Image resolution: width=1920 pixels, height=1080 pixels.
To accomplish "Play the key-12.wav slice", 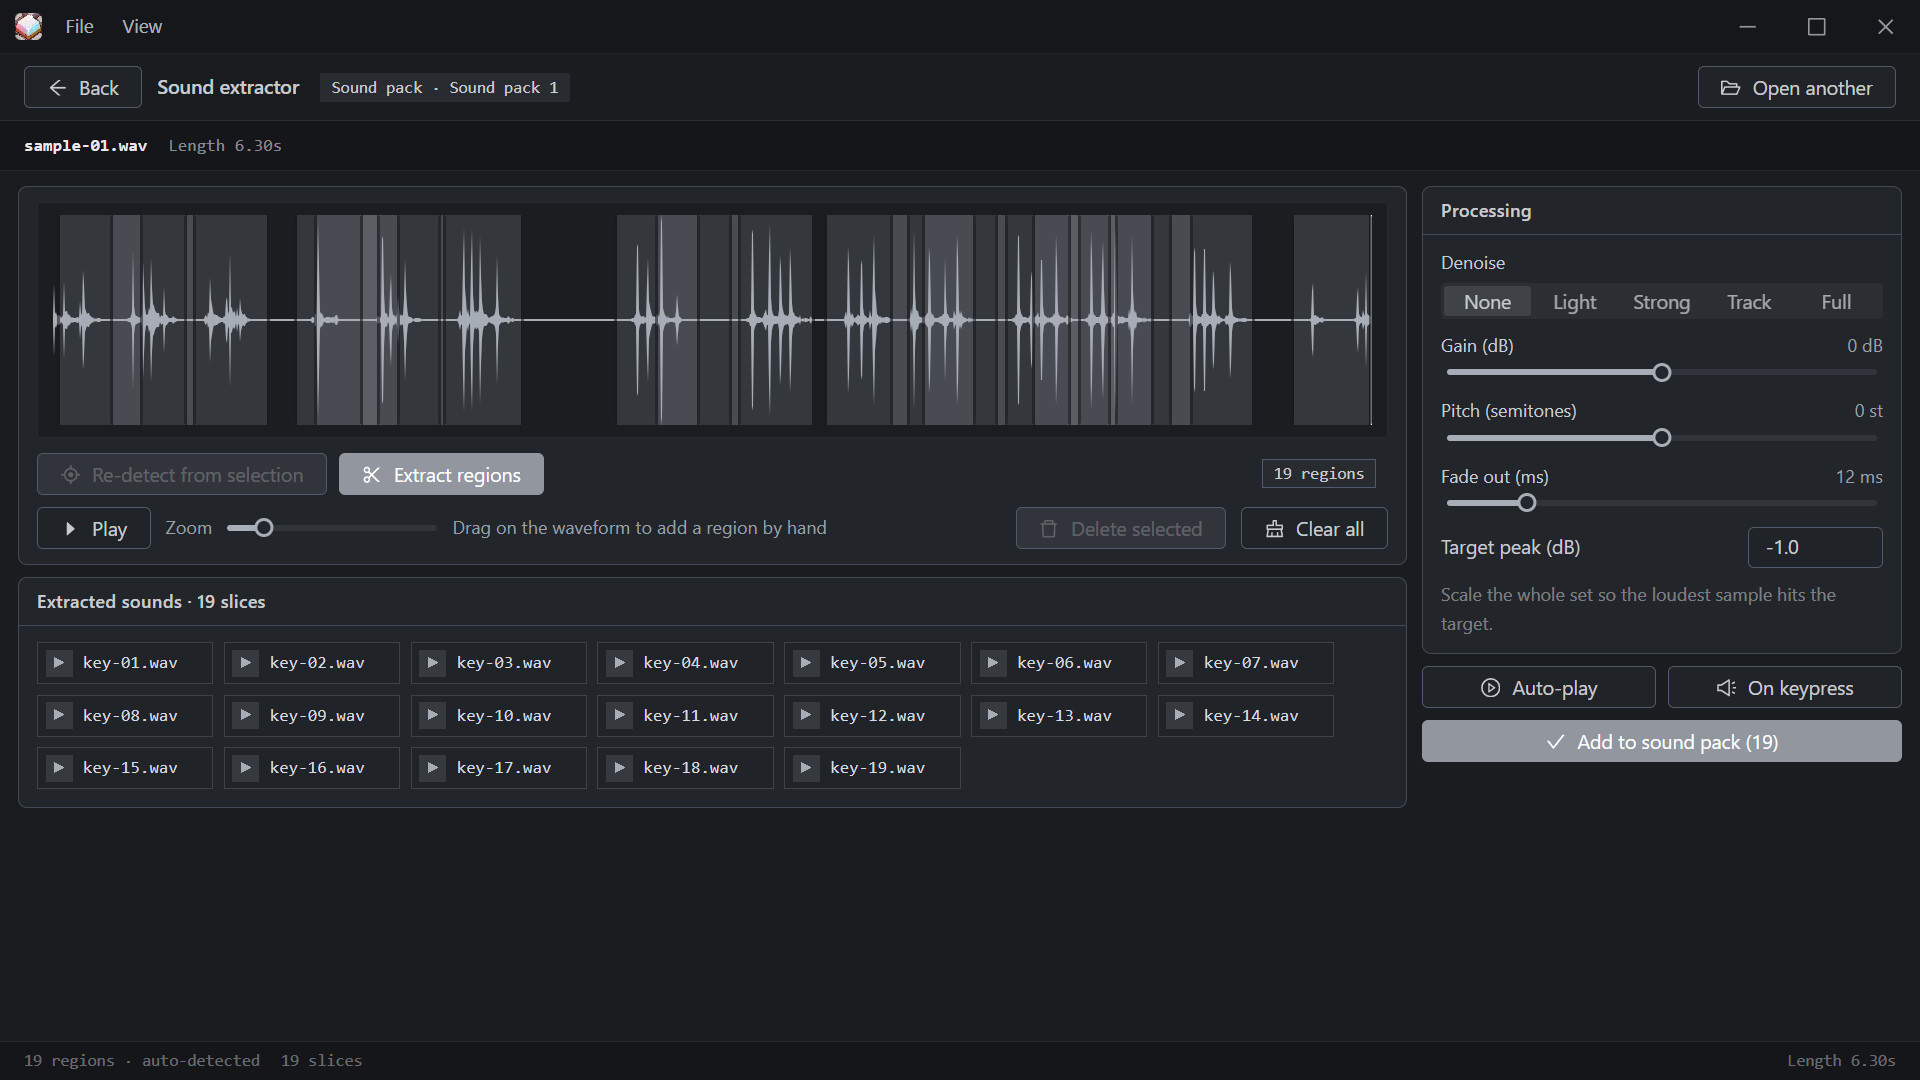I will pos(806,716).
